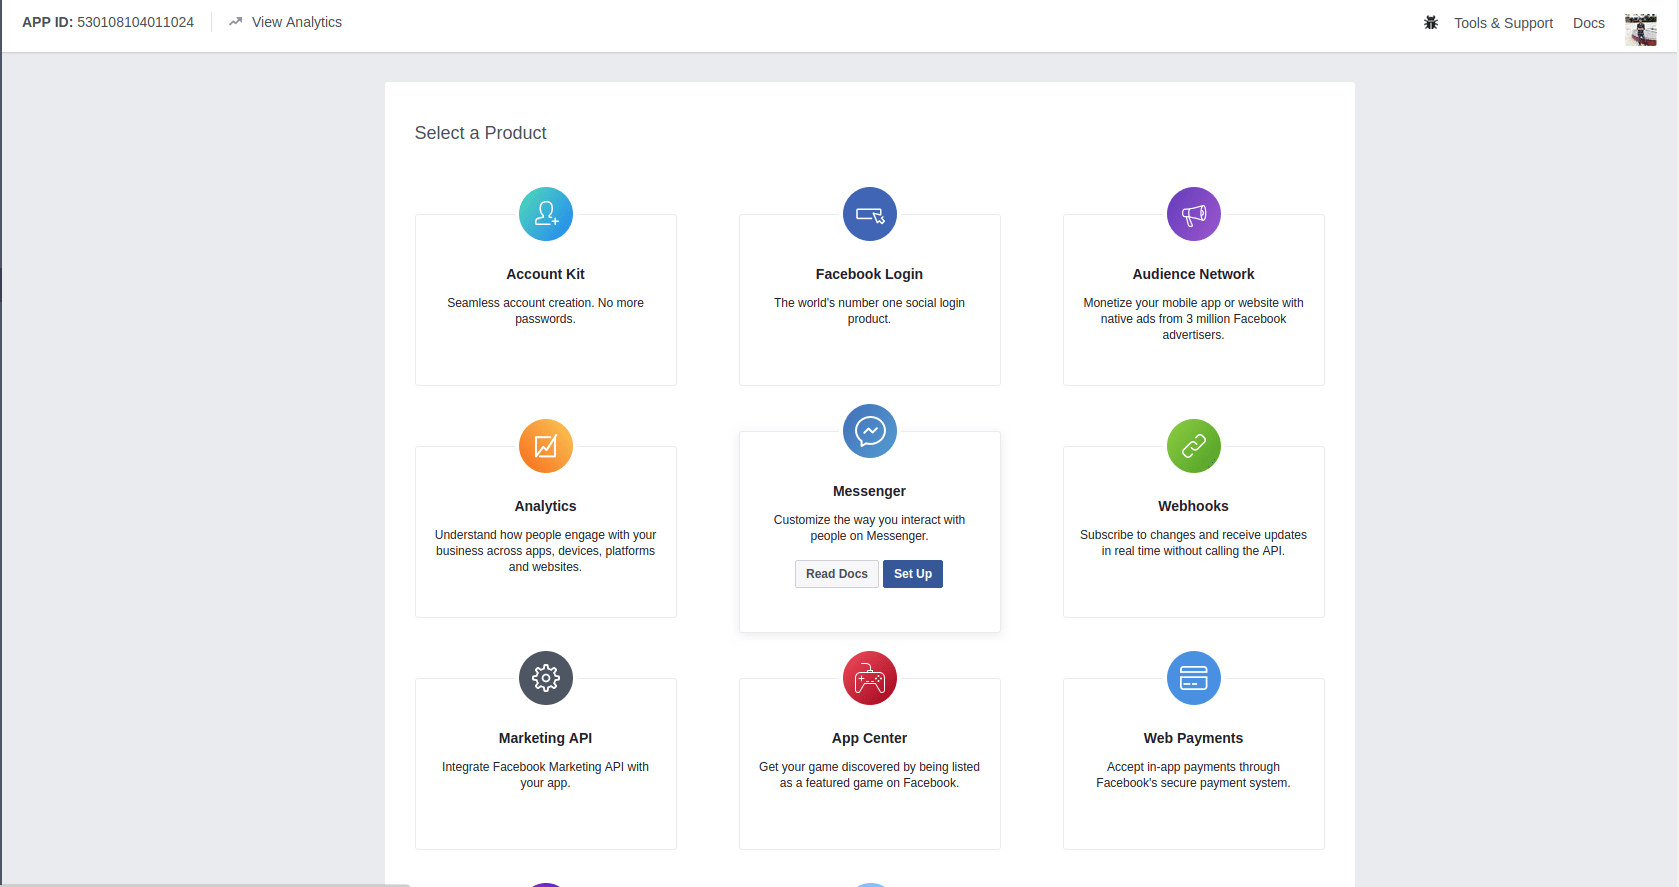Click the Audience Network megaphone icon
The width and height of the screenshot is (1679, 887).
pos(1194,214)
